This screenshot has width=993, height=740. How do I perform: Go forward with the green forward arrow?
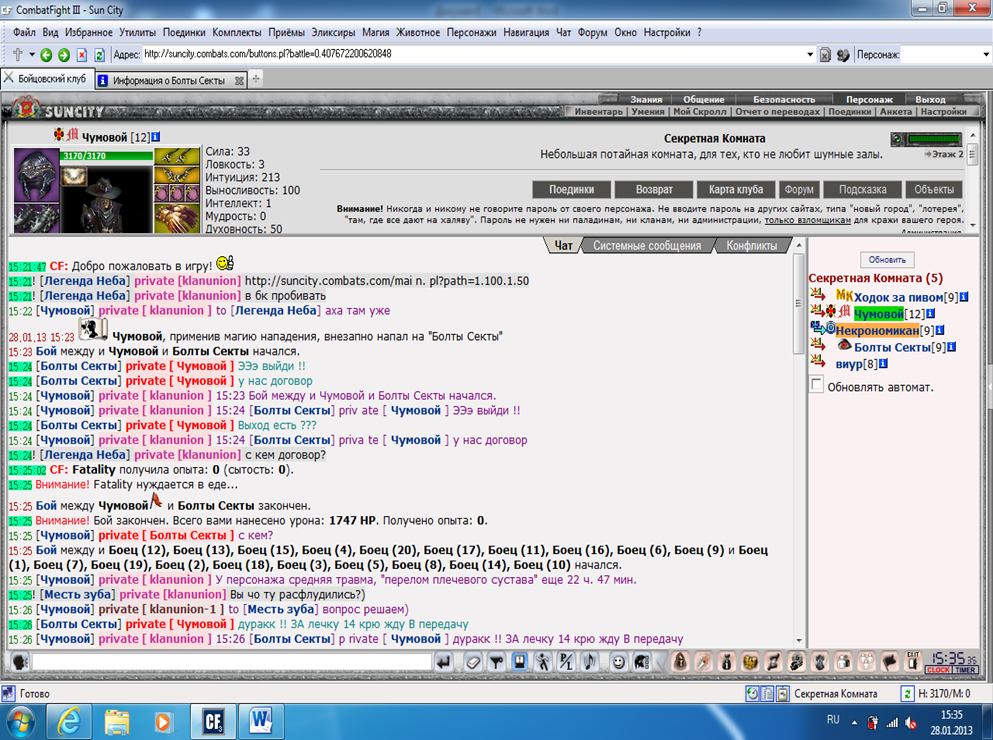click(64, 55)
